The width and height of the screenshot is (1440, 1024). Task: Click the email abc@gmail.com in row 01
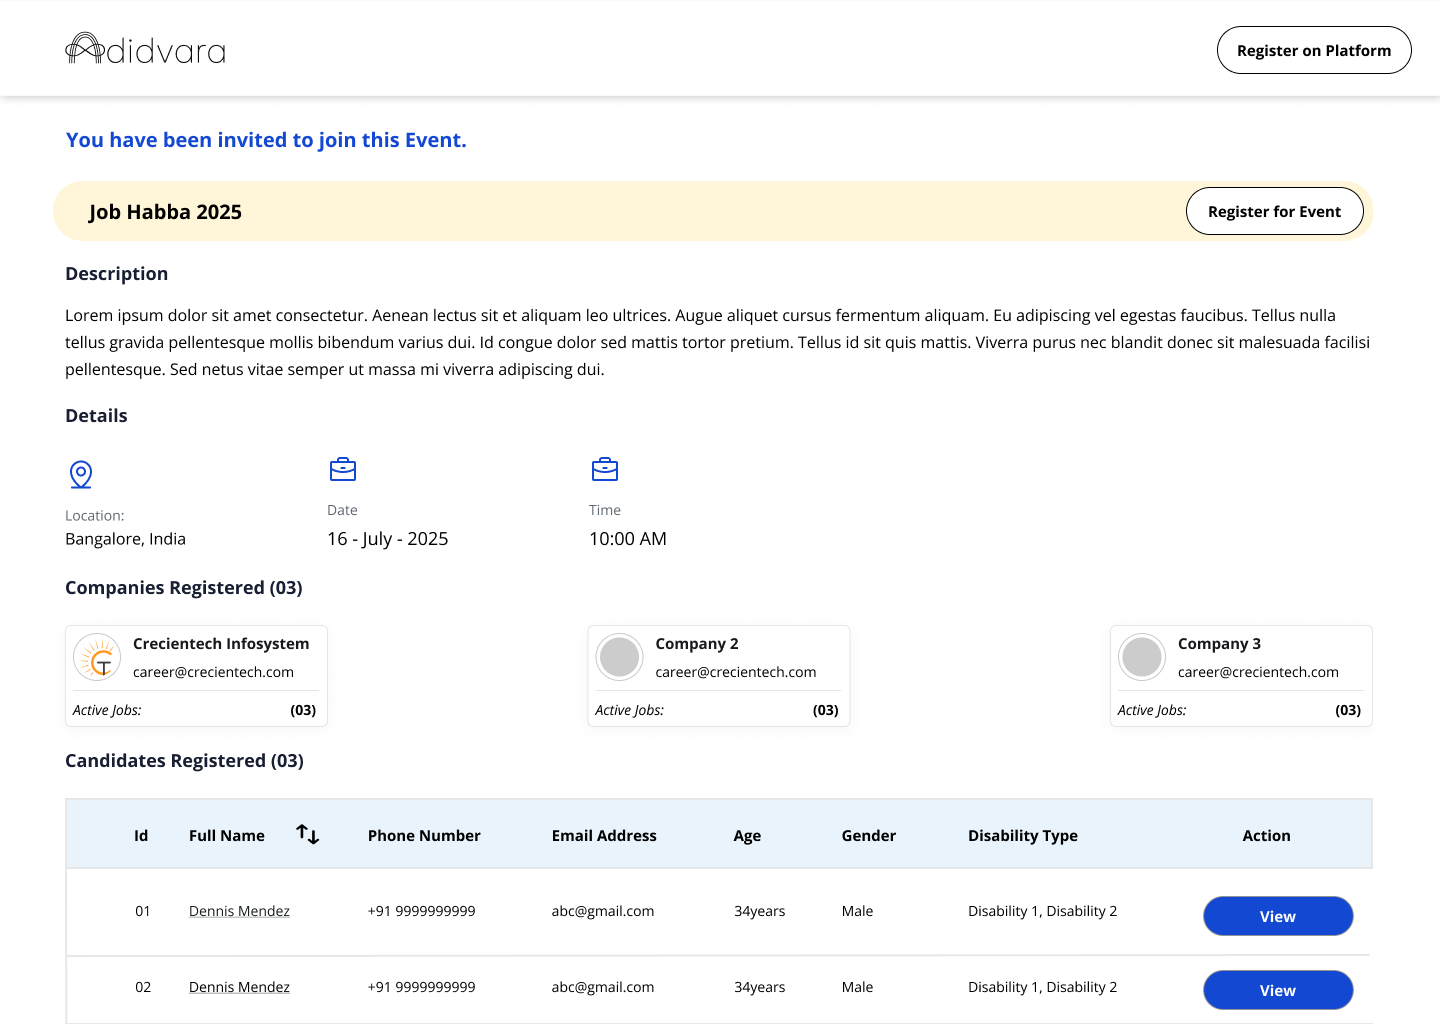(x=603, y=911)
